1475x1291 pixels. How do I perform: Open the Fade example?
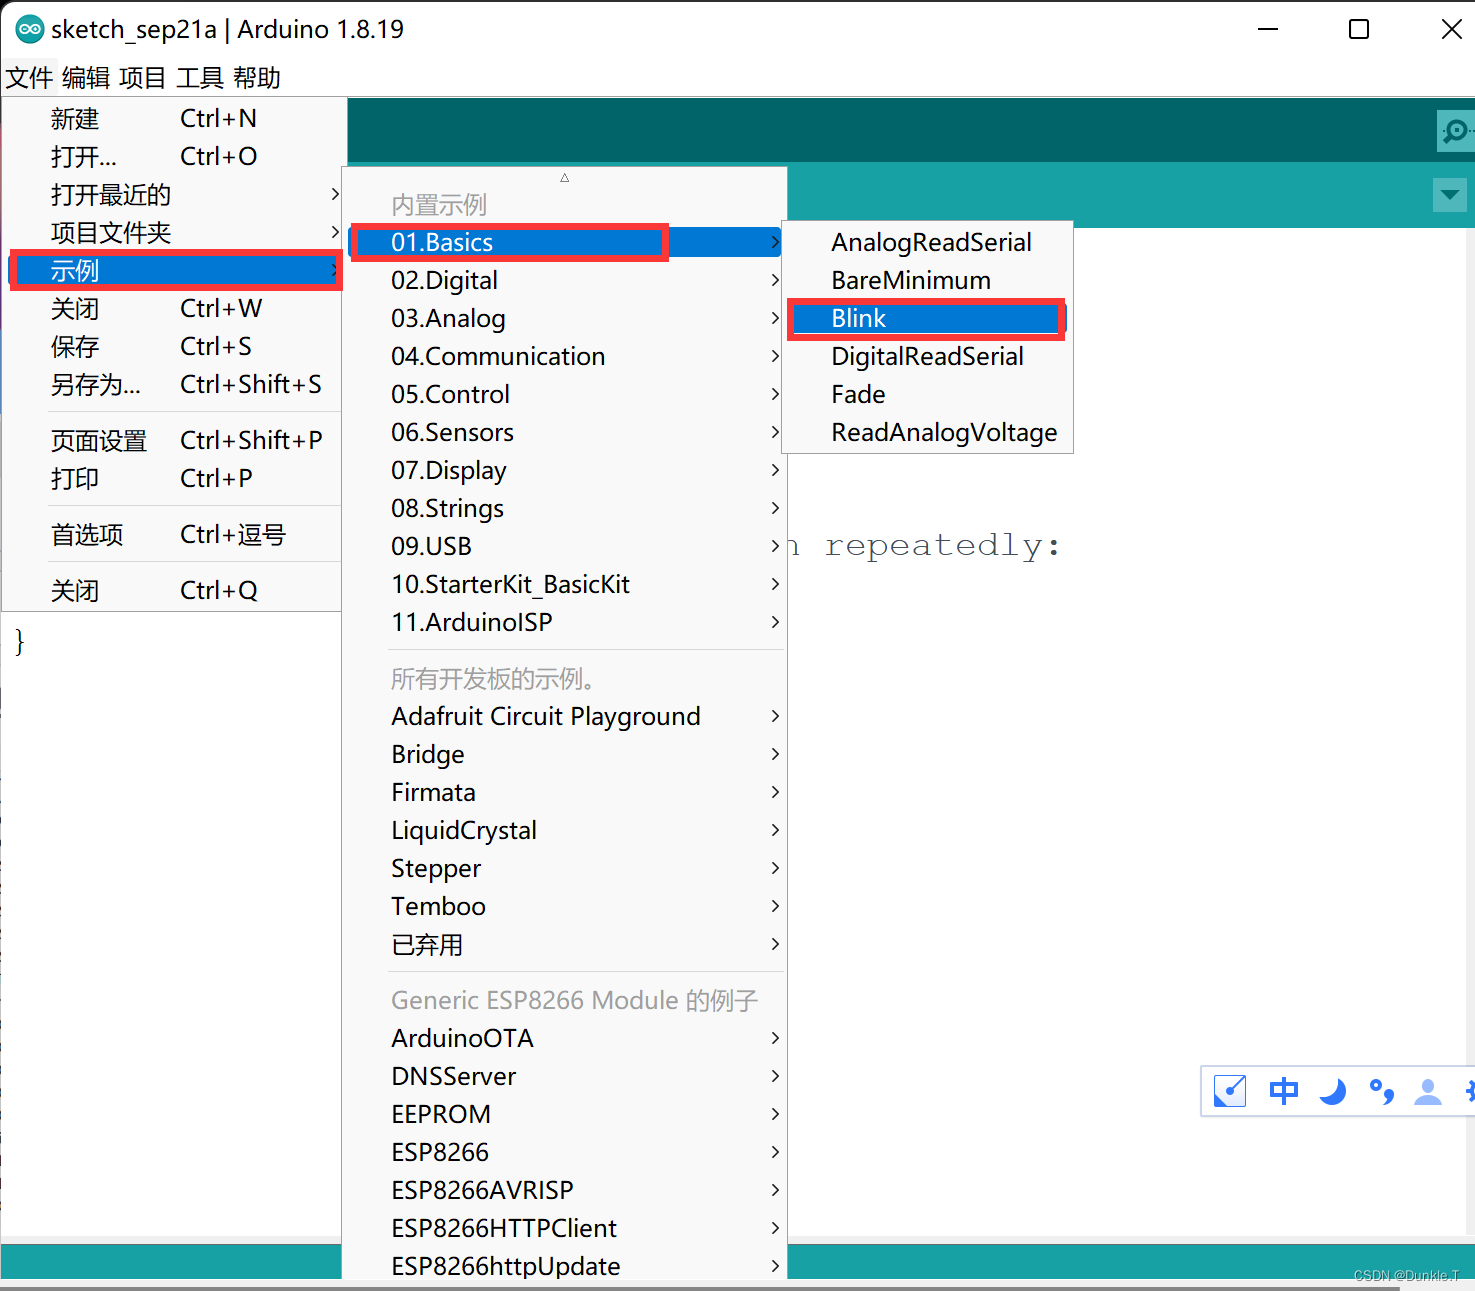point(928,394)
